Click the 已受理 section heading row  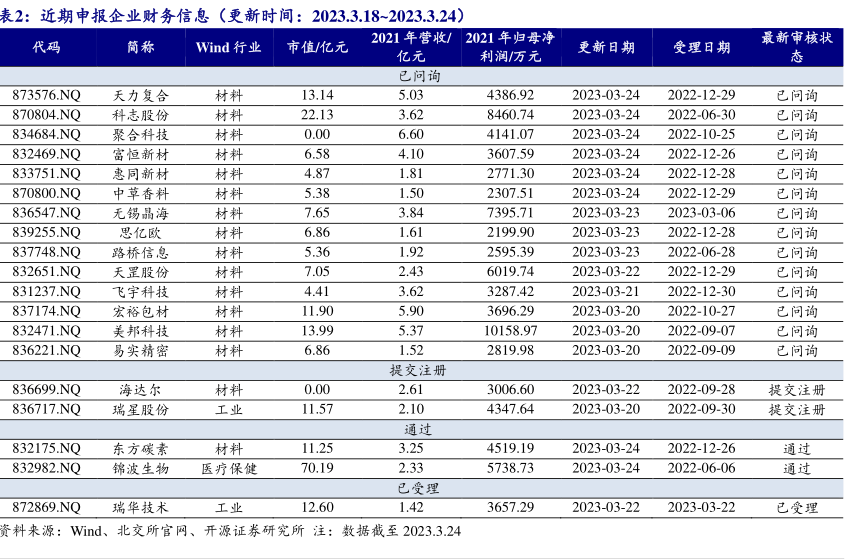[x=419, y=488]
